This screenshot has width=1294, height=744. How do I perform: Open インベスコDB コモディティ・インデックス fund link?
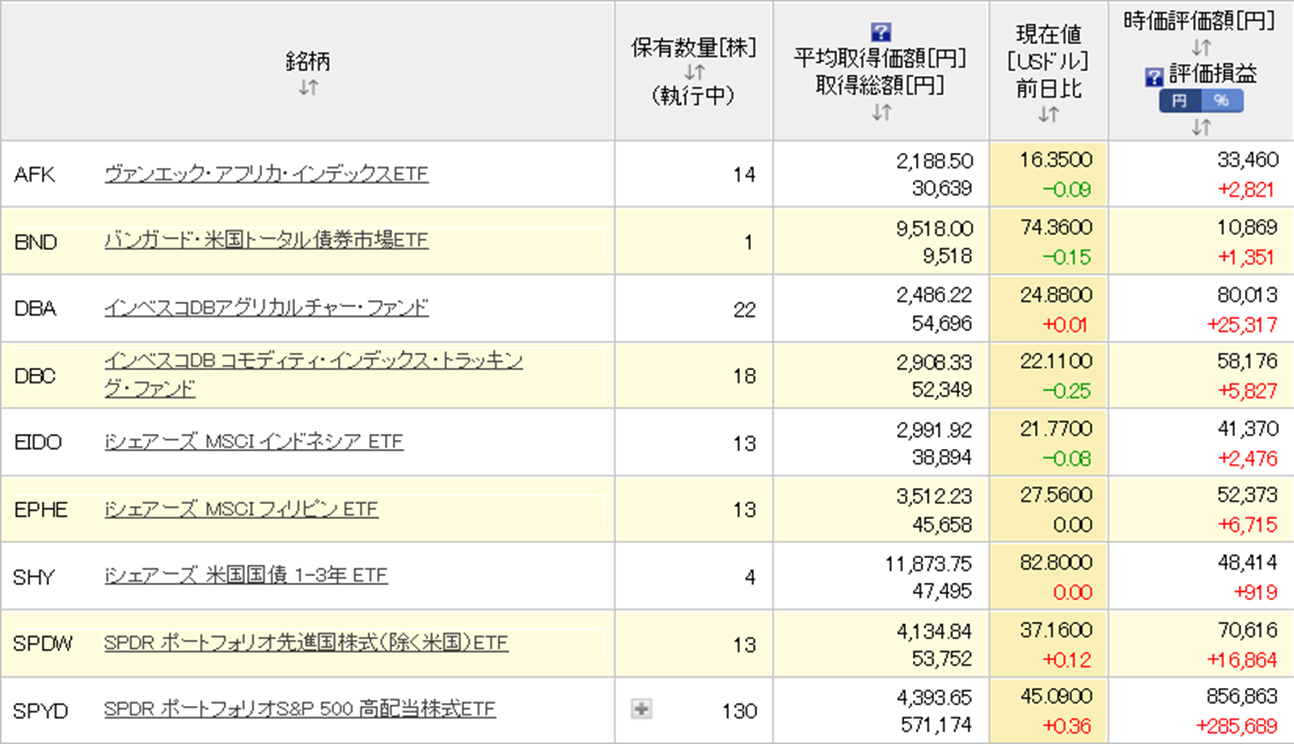coord(312,362)
